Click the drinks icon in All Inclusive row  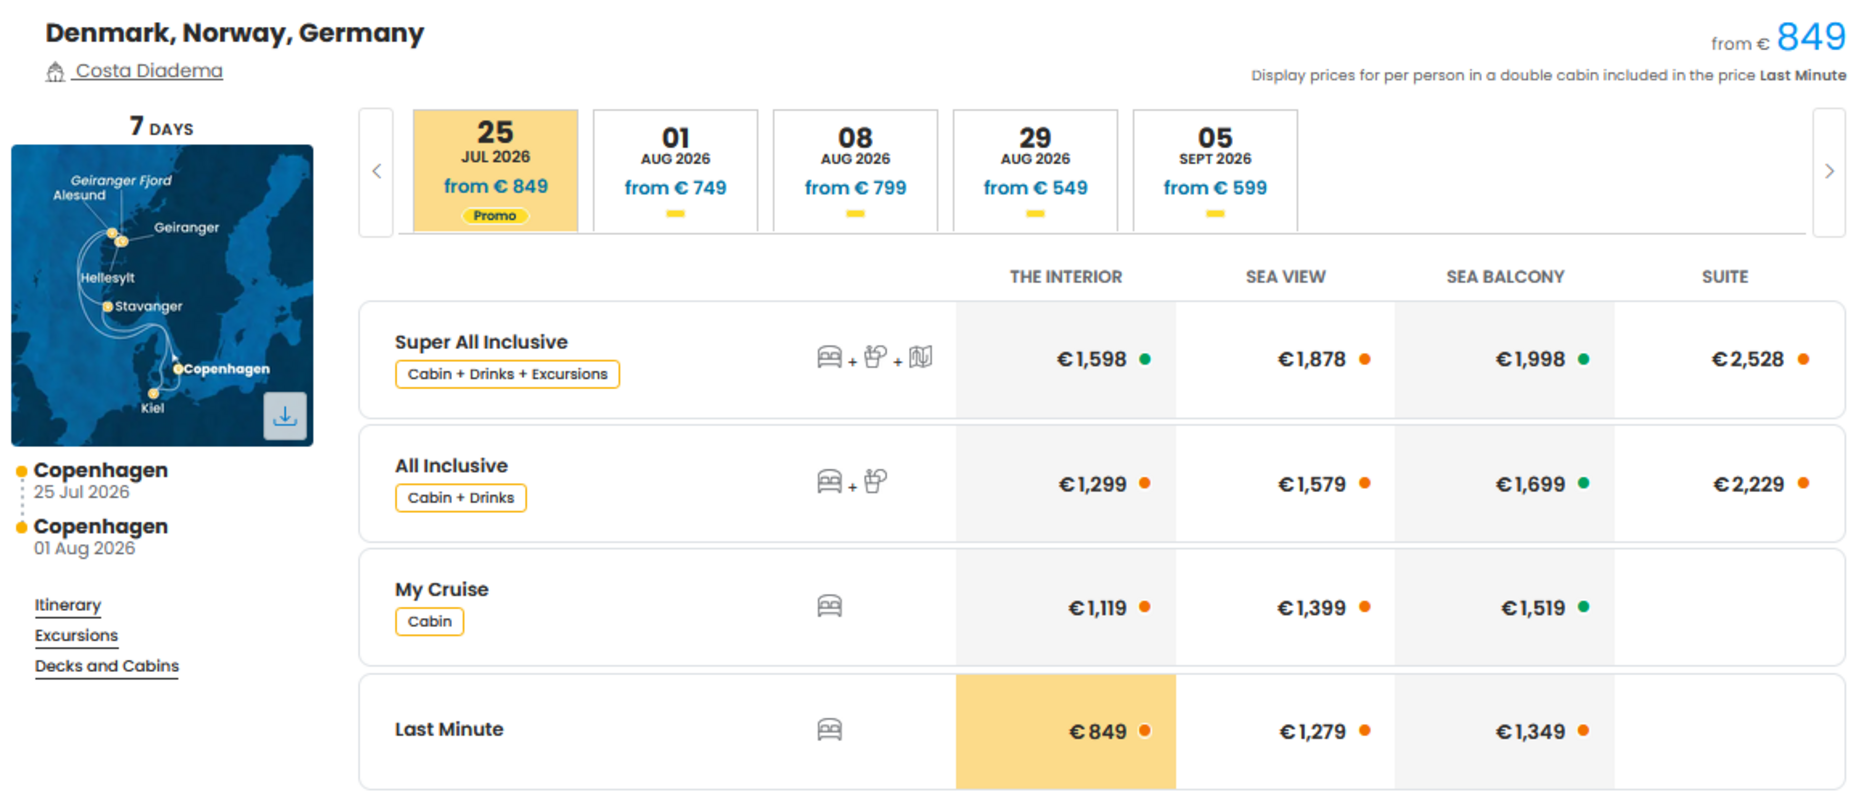[x=875, y=482]
